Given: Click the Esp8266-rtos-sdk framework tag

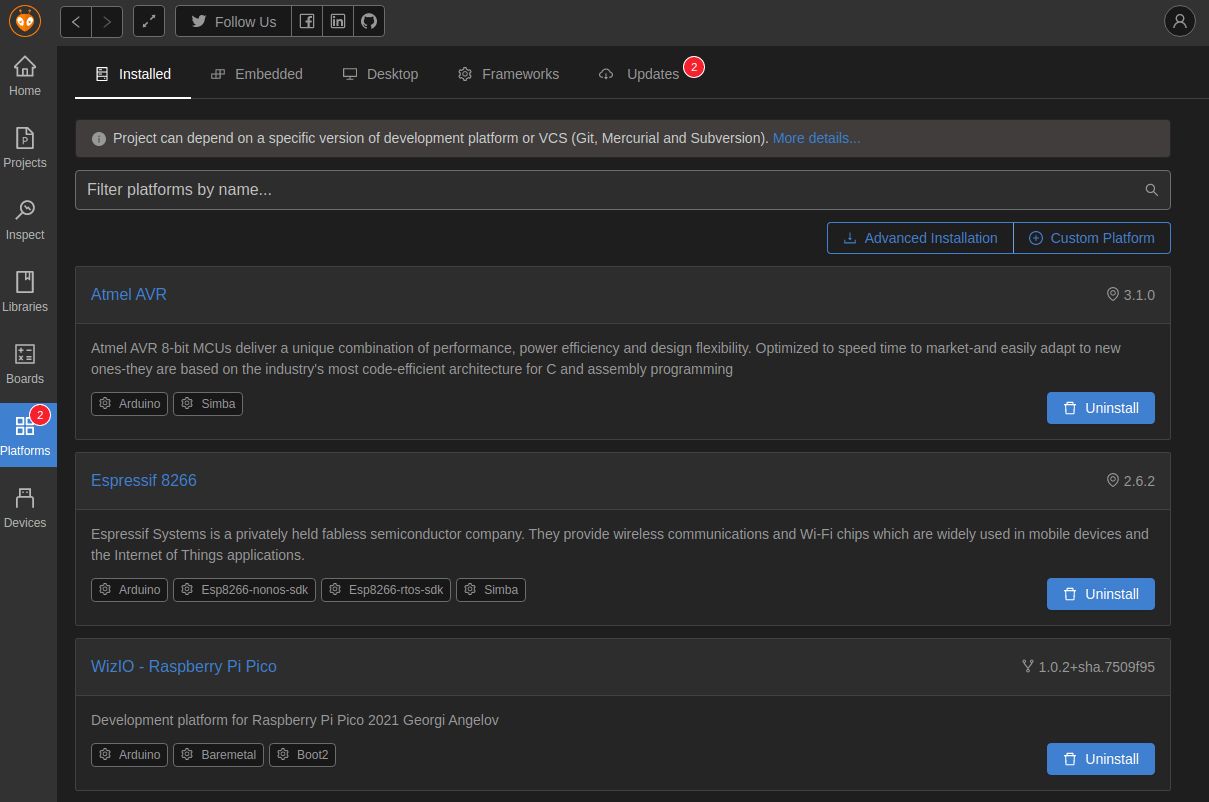Looking at the screenshot, I should point(386,590).
